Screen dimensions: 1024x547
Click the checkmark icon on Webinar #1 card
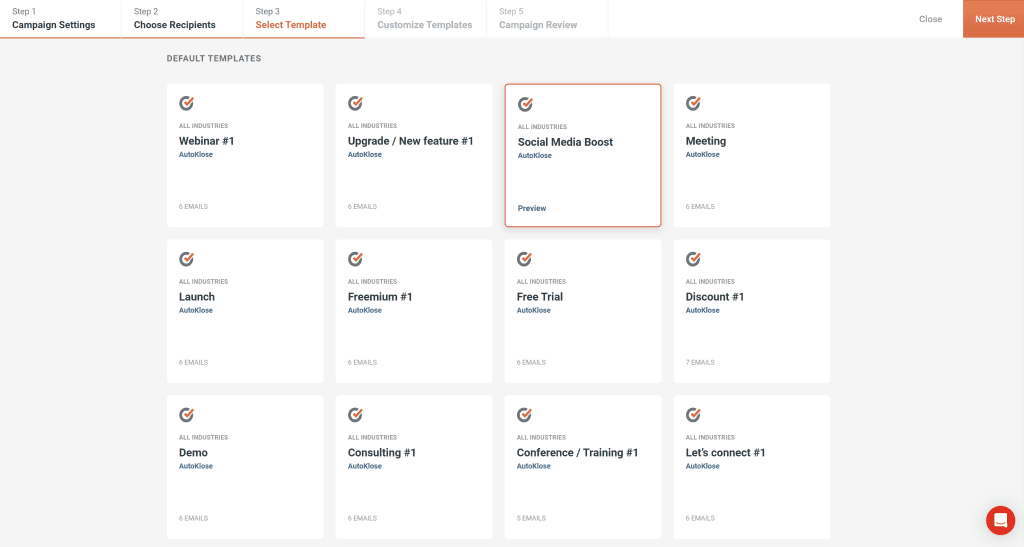tap(187, 103)
